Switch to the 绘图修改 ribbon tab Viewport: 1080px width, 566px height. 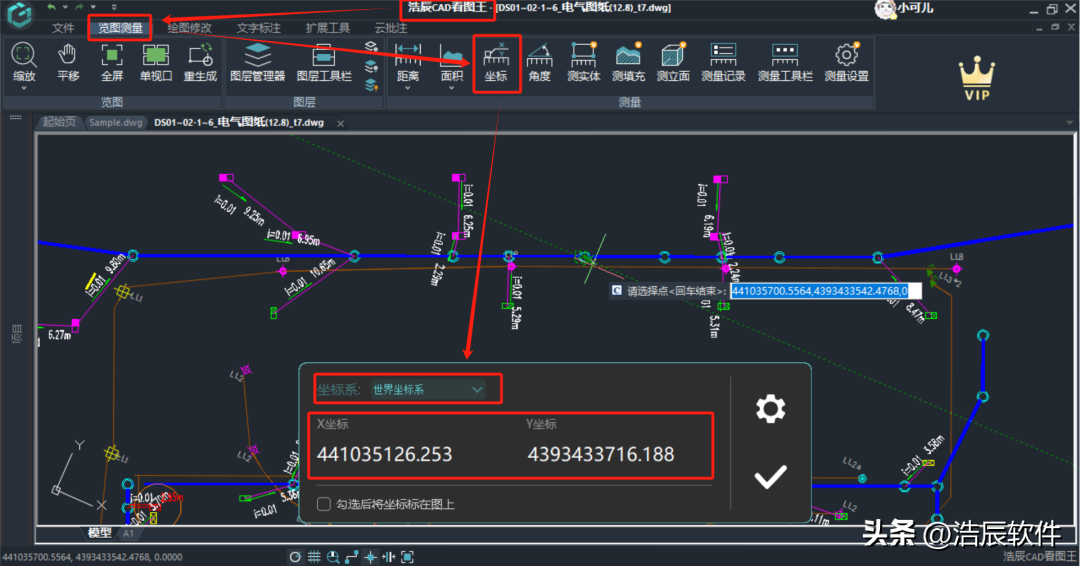189,28
